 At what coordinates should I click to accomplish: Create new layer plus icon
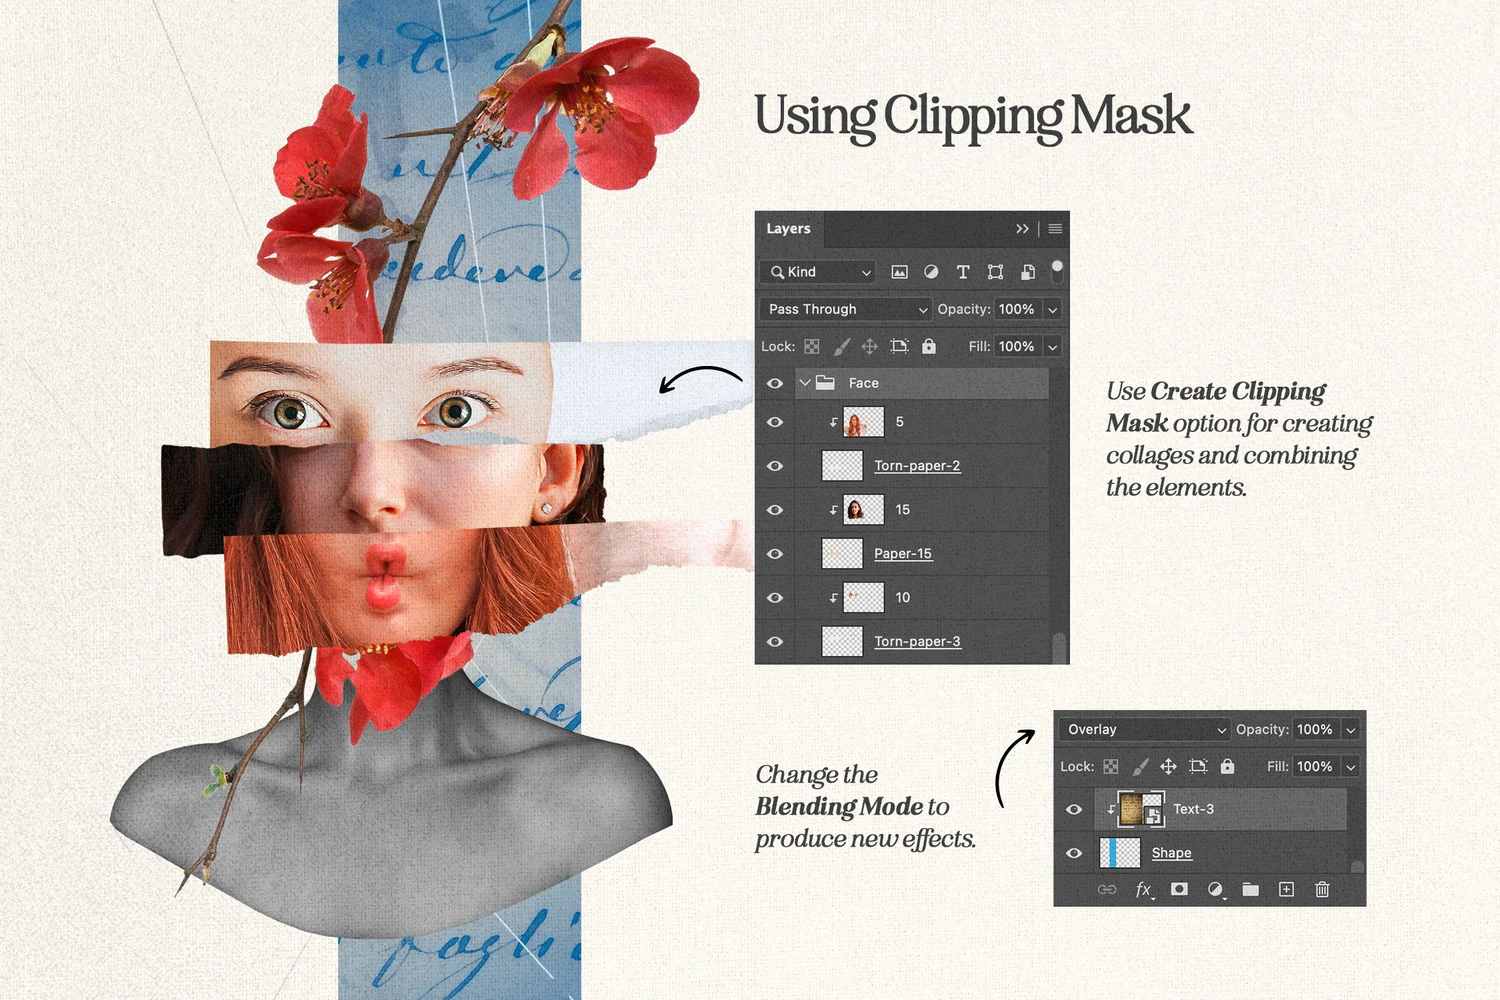[x=1287, y=889]
